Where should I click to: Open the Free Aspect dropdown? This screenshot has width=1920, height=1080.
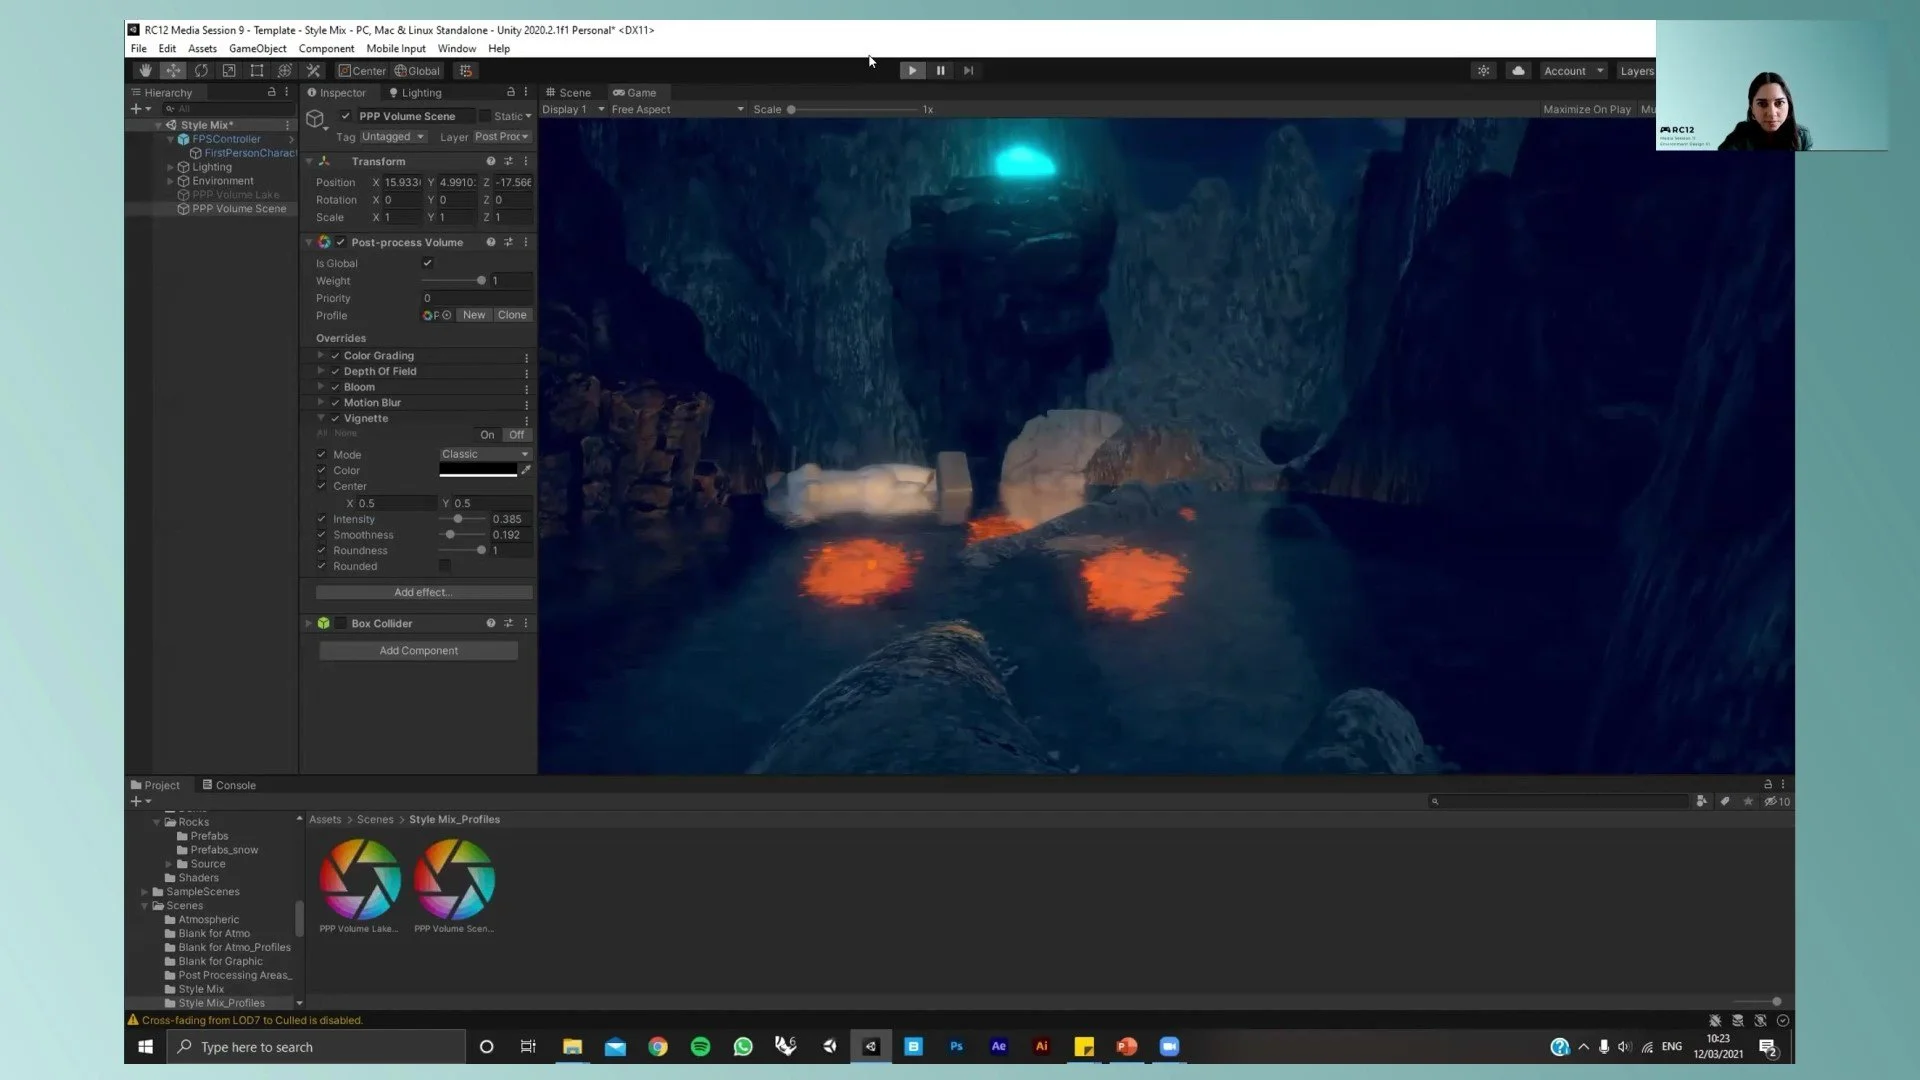pos(677,110)
